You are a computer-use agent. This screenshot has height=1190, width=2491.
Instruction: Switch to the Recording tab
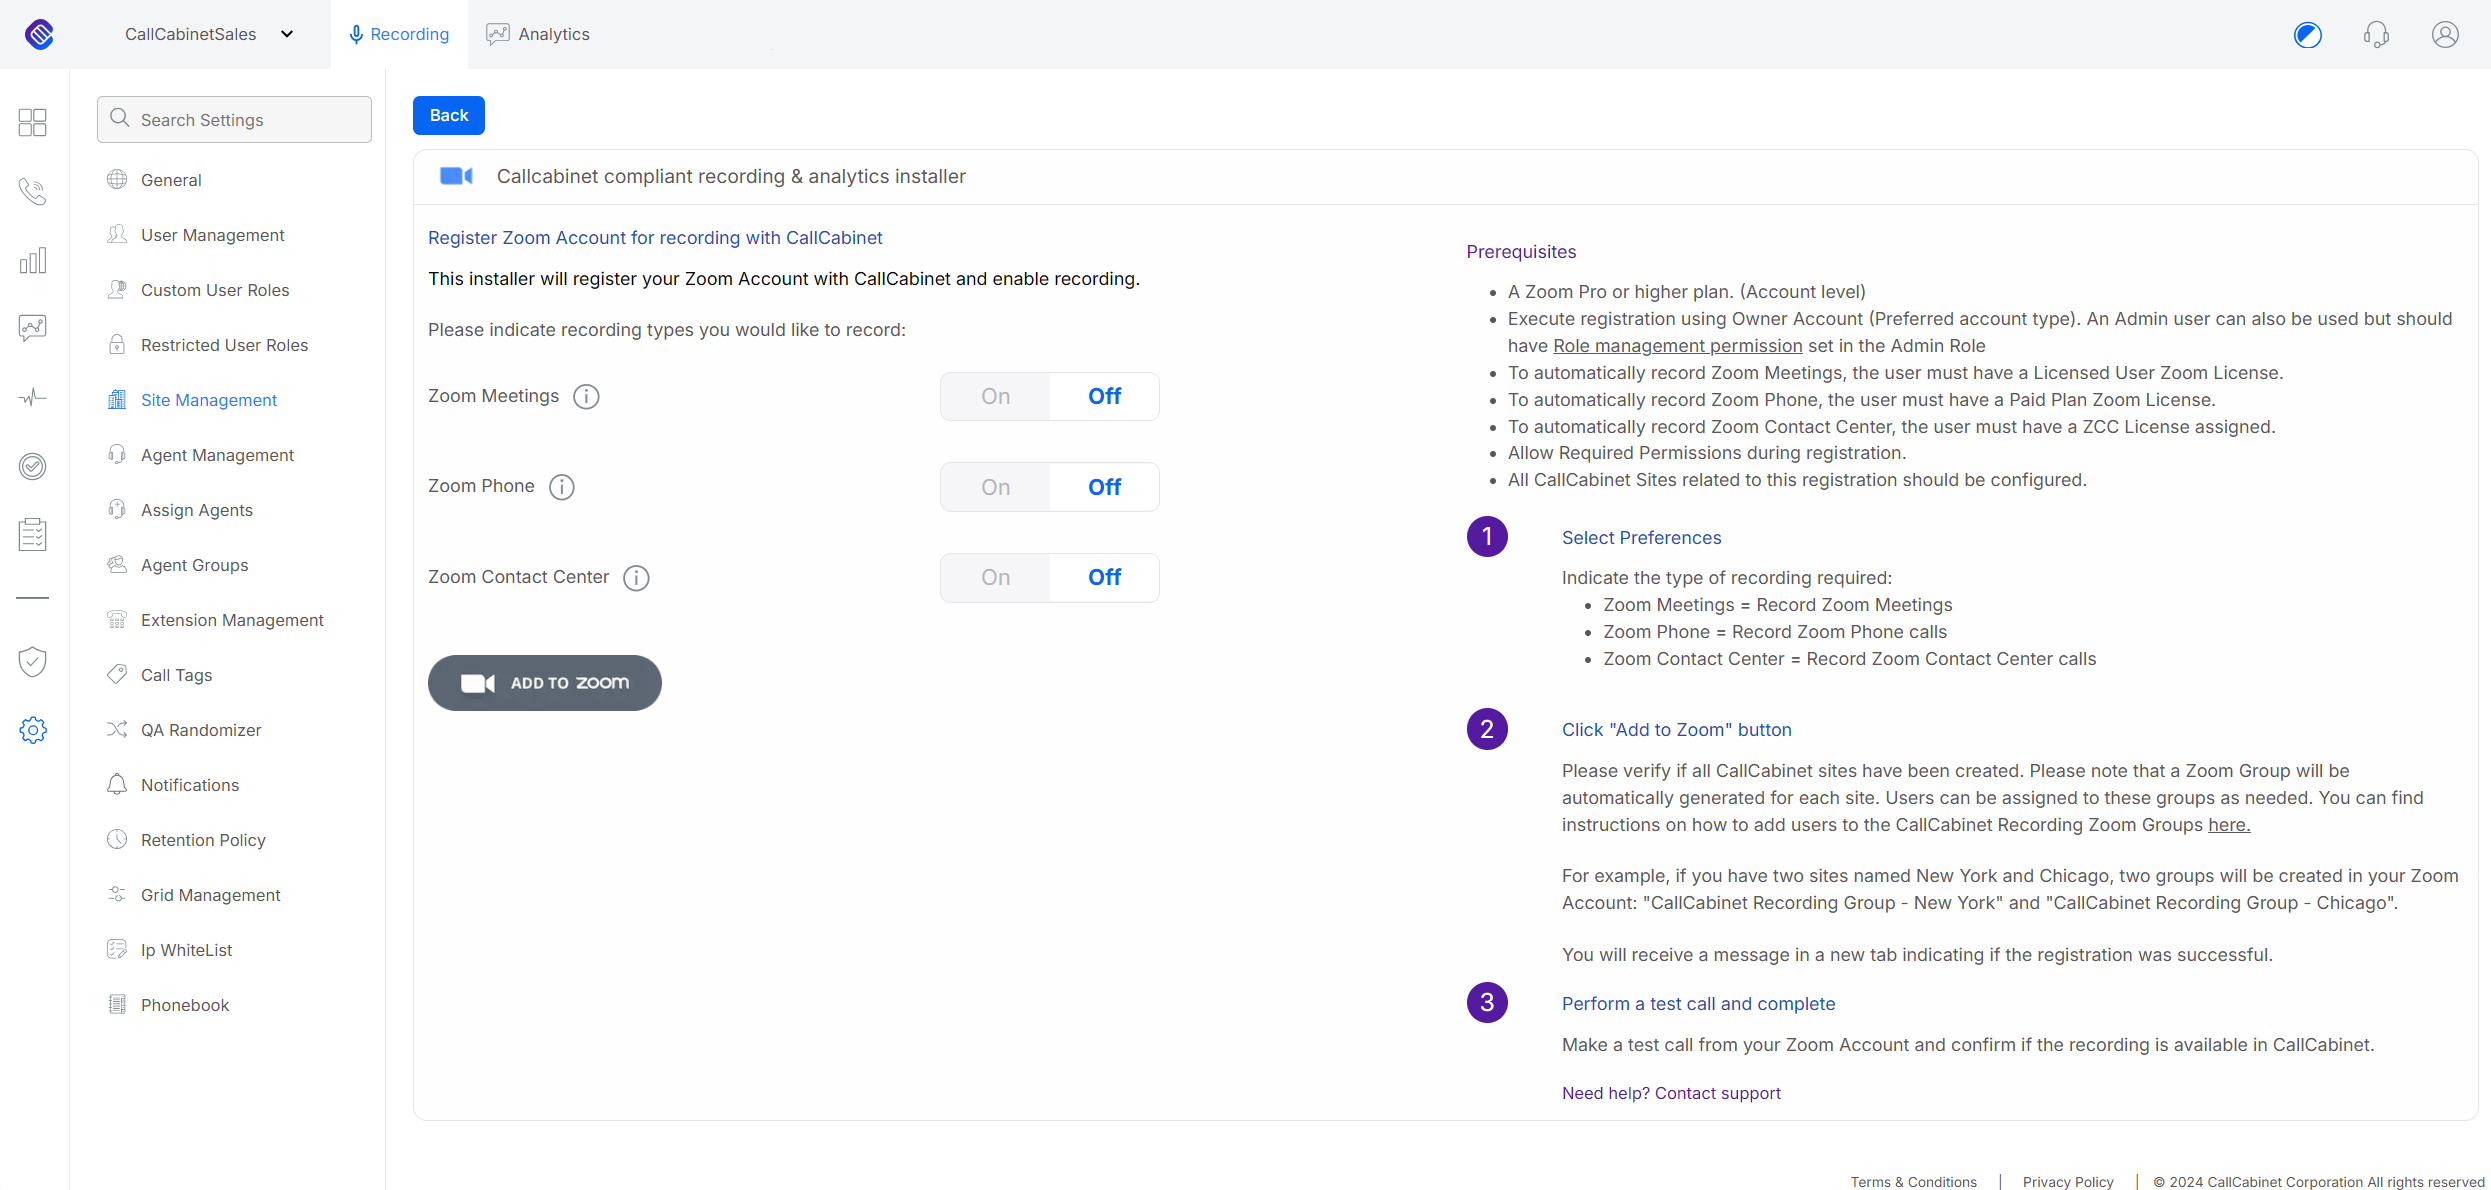click(399, 34)
